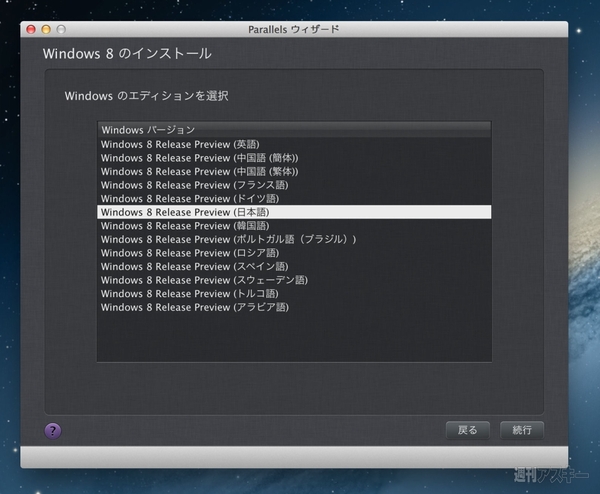Pick the highlighted (日本語) Release Preview row
The image size is (600, 494).
coord(294,212)
